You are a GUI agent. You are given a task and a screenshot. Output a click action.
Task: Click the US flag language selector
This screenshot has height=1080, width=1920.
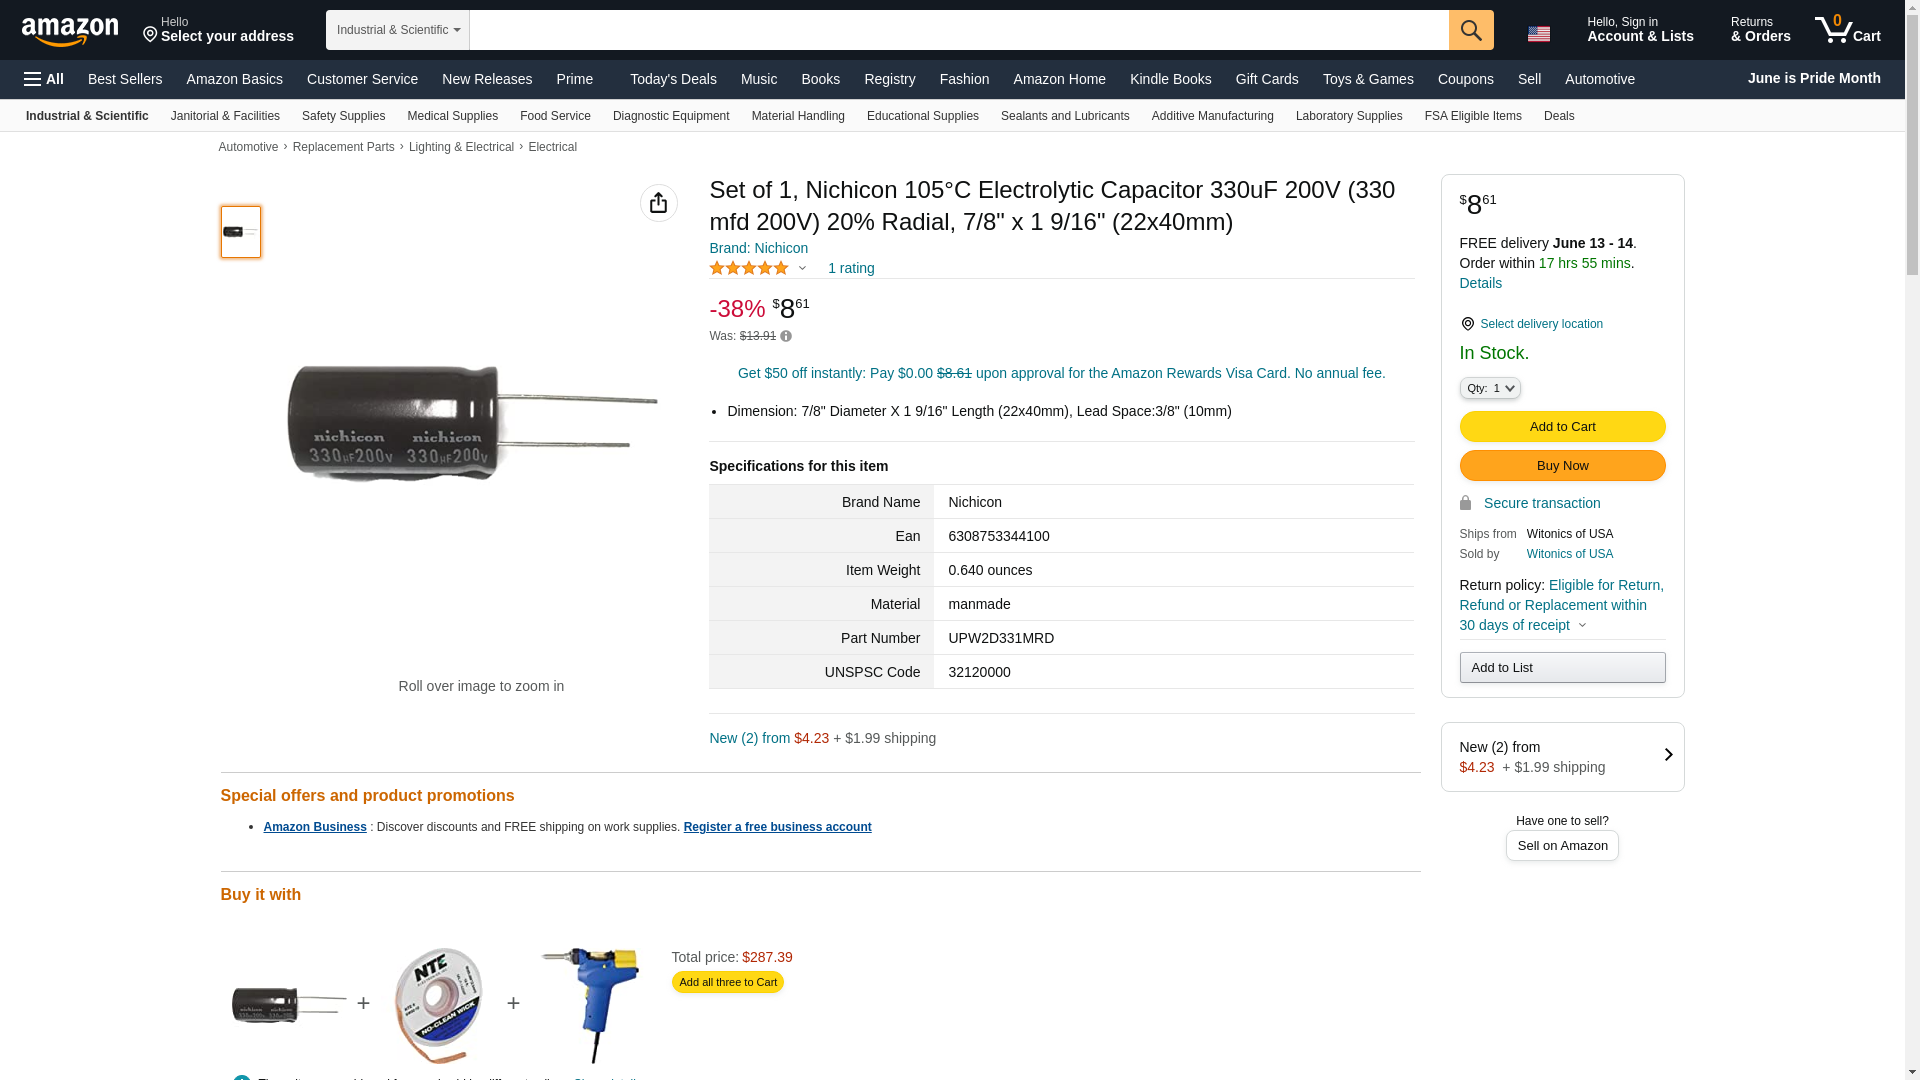point(1538,34)
